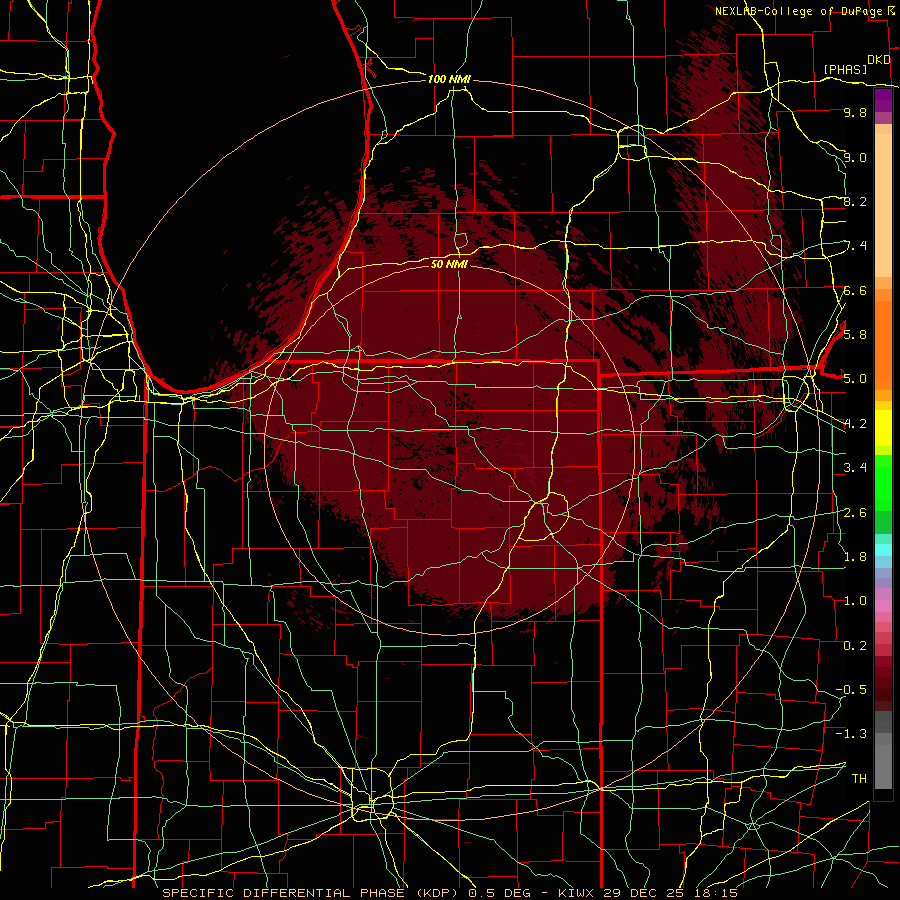Click the TH label at the scale bottom

(x=859, y=779)
